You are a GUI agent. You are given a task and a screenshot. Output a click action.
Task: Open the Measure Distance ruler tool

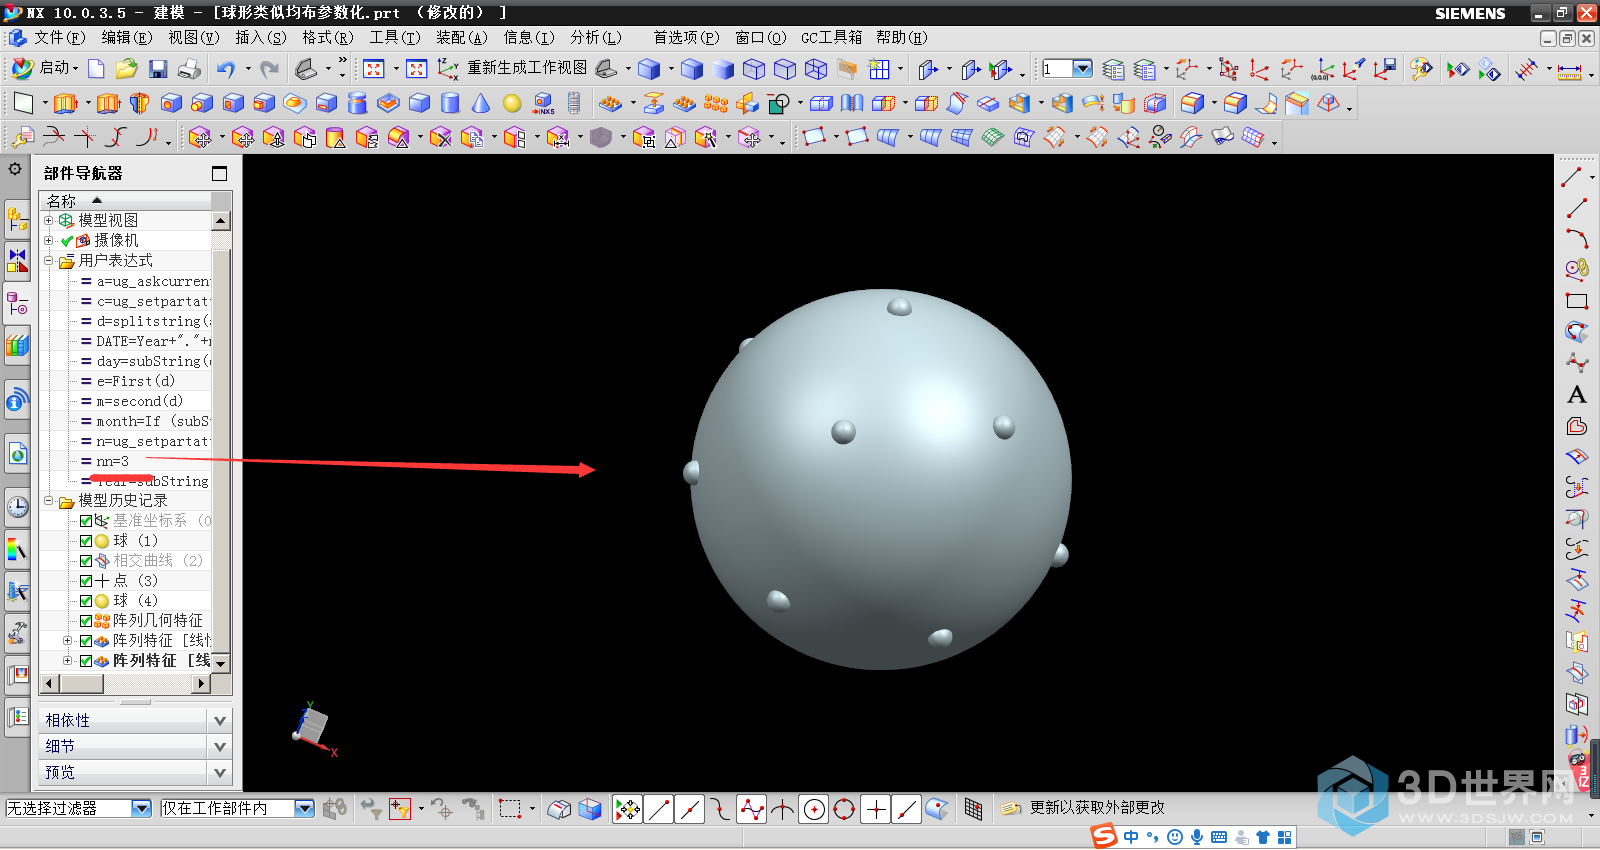[1570, 71]
